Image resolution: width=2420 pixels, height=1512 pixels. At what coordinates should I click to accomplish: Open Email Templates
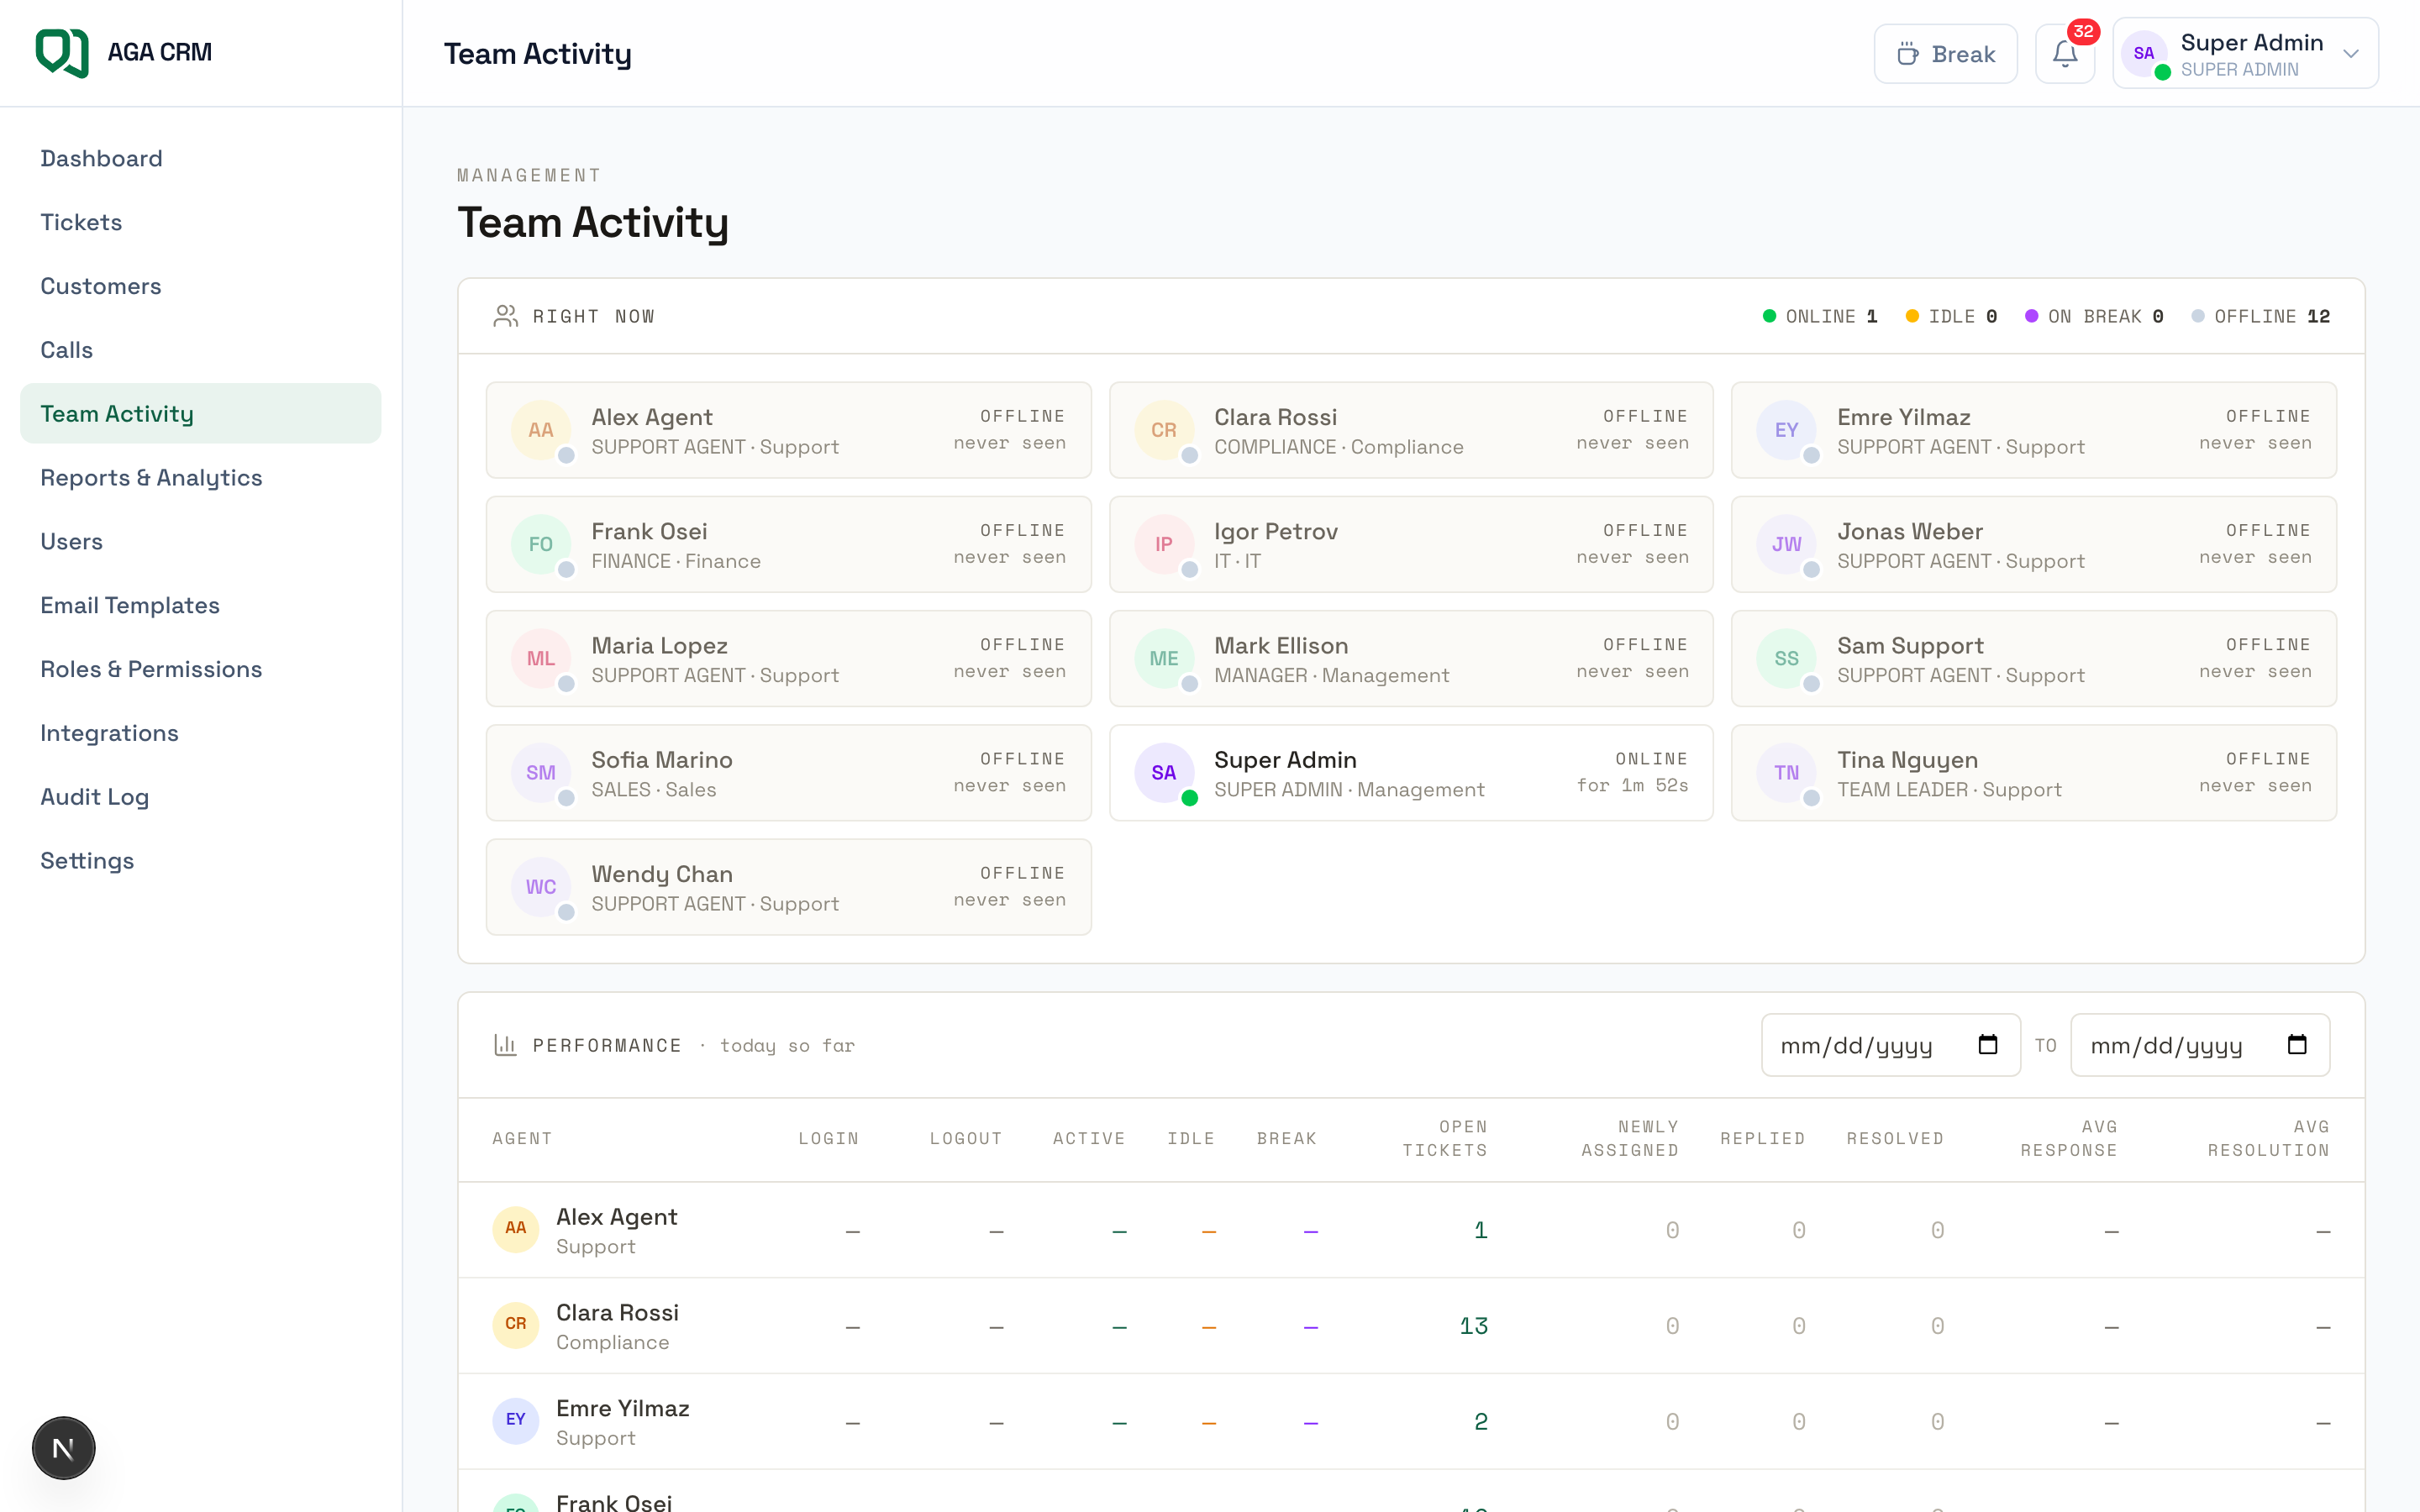tap(200, 605)
